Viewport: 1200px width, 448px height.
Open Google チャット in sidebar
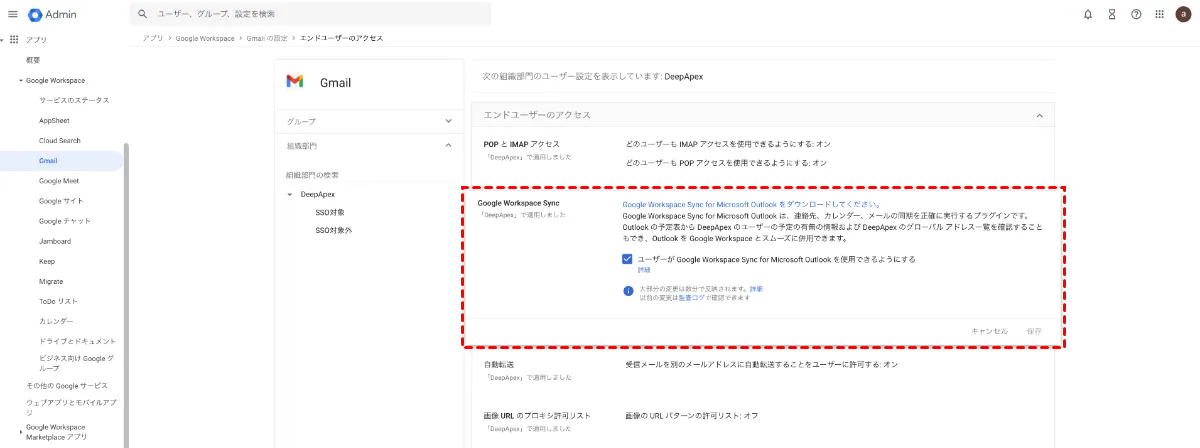click(65, 221)
